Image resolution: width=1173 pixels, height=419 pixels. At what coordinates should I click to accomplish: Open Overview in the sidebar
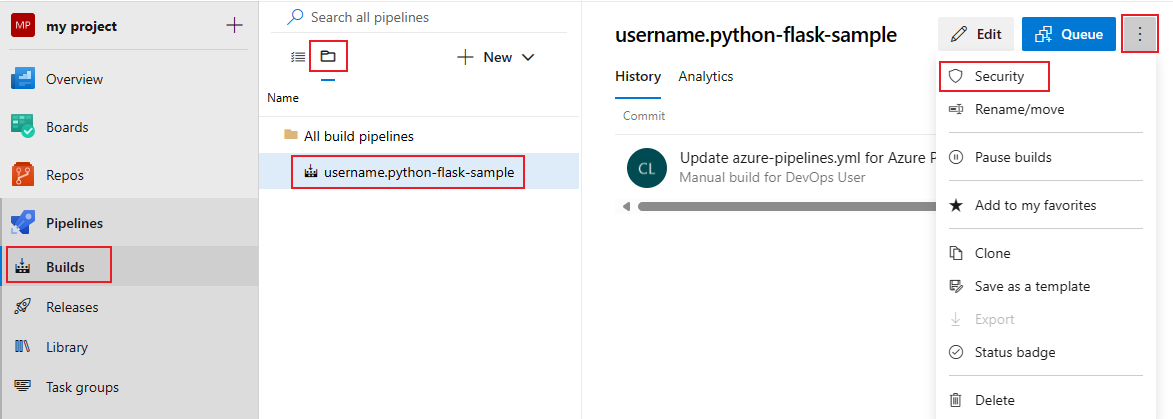tap(74, 79)
